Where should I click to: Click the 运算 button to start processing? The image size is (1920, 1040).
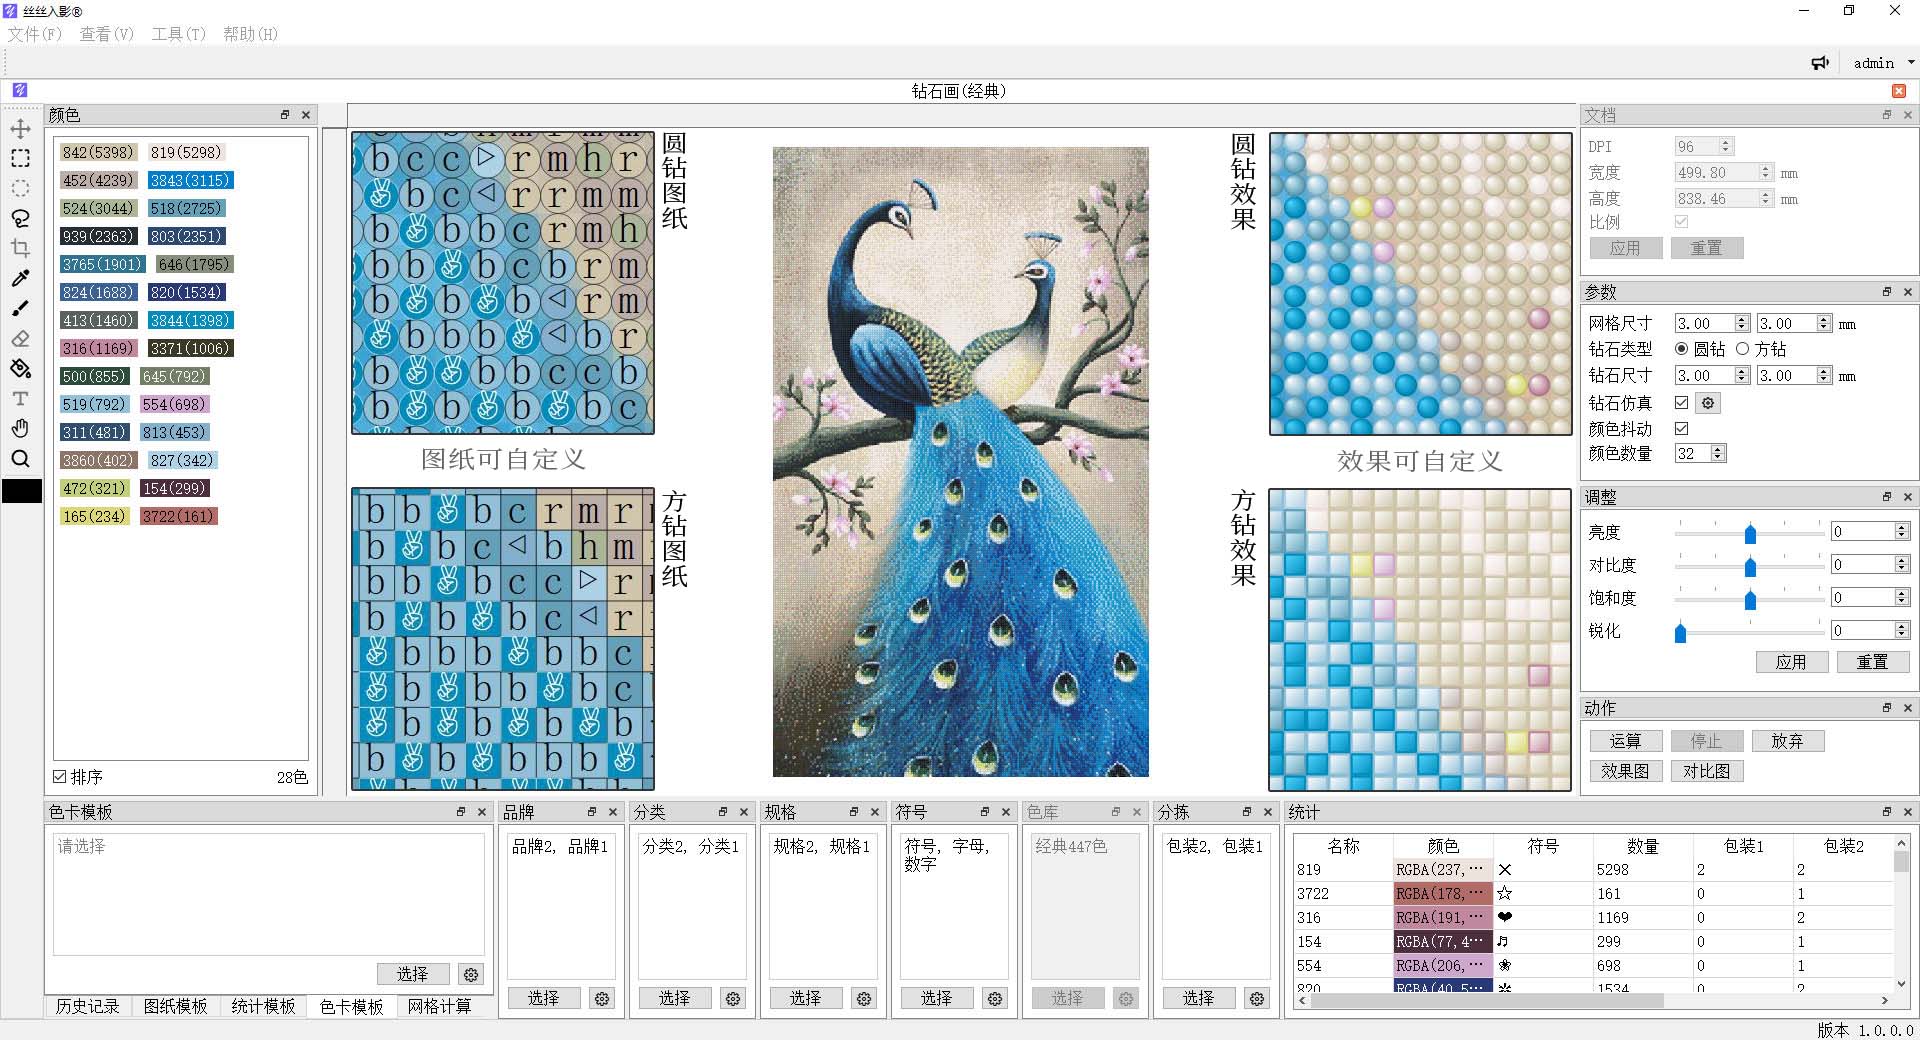(1625, 740)
